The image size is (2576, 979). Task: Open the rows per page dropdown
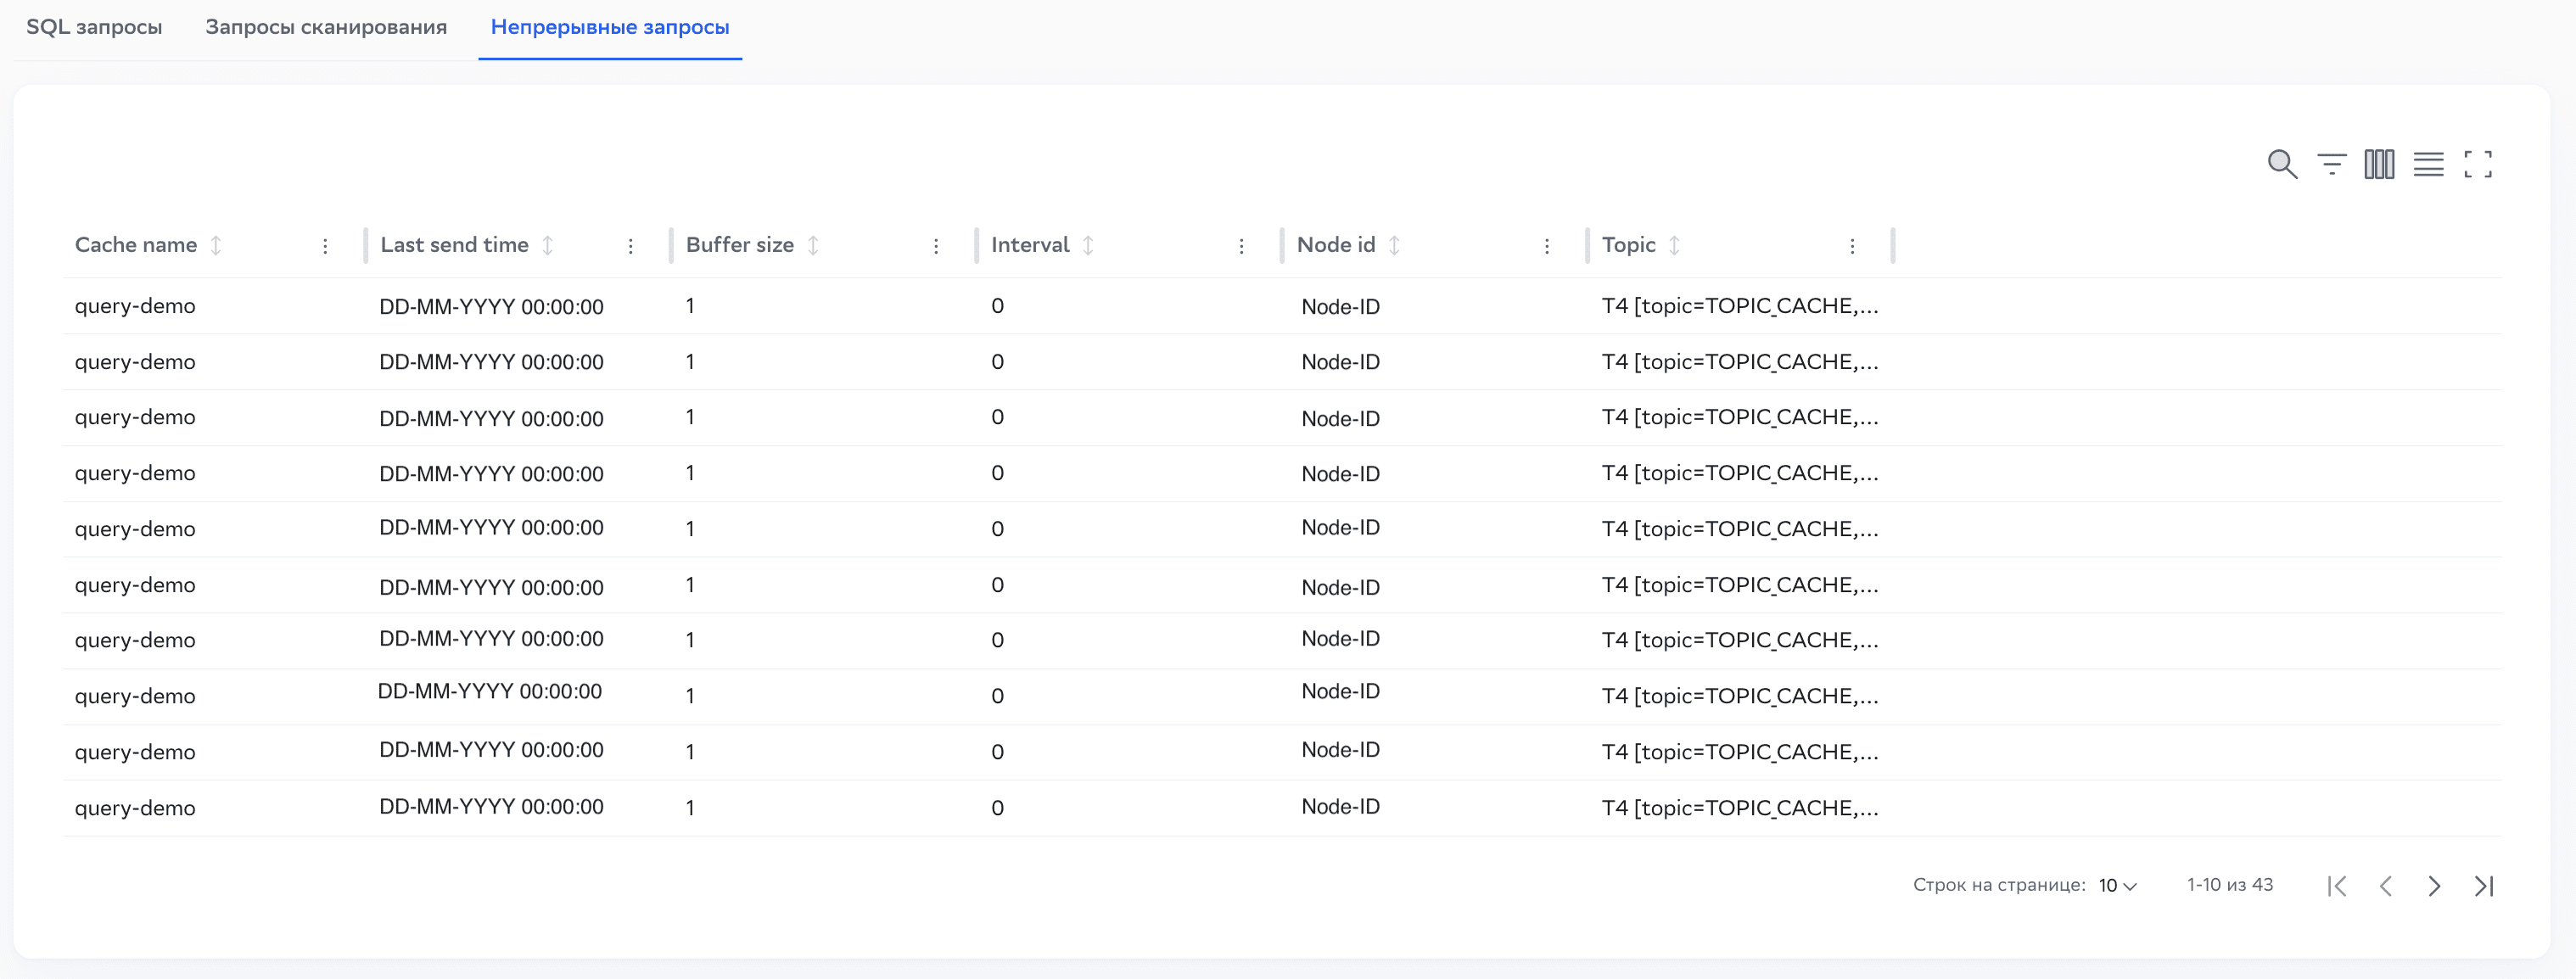pyautogui.click(x=2116, y=886)
